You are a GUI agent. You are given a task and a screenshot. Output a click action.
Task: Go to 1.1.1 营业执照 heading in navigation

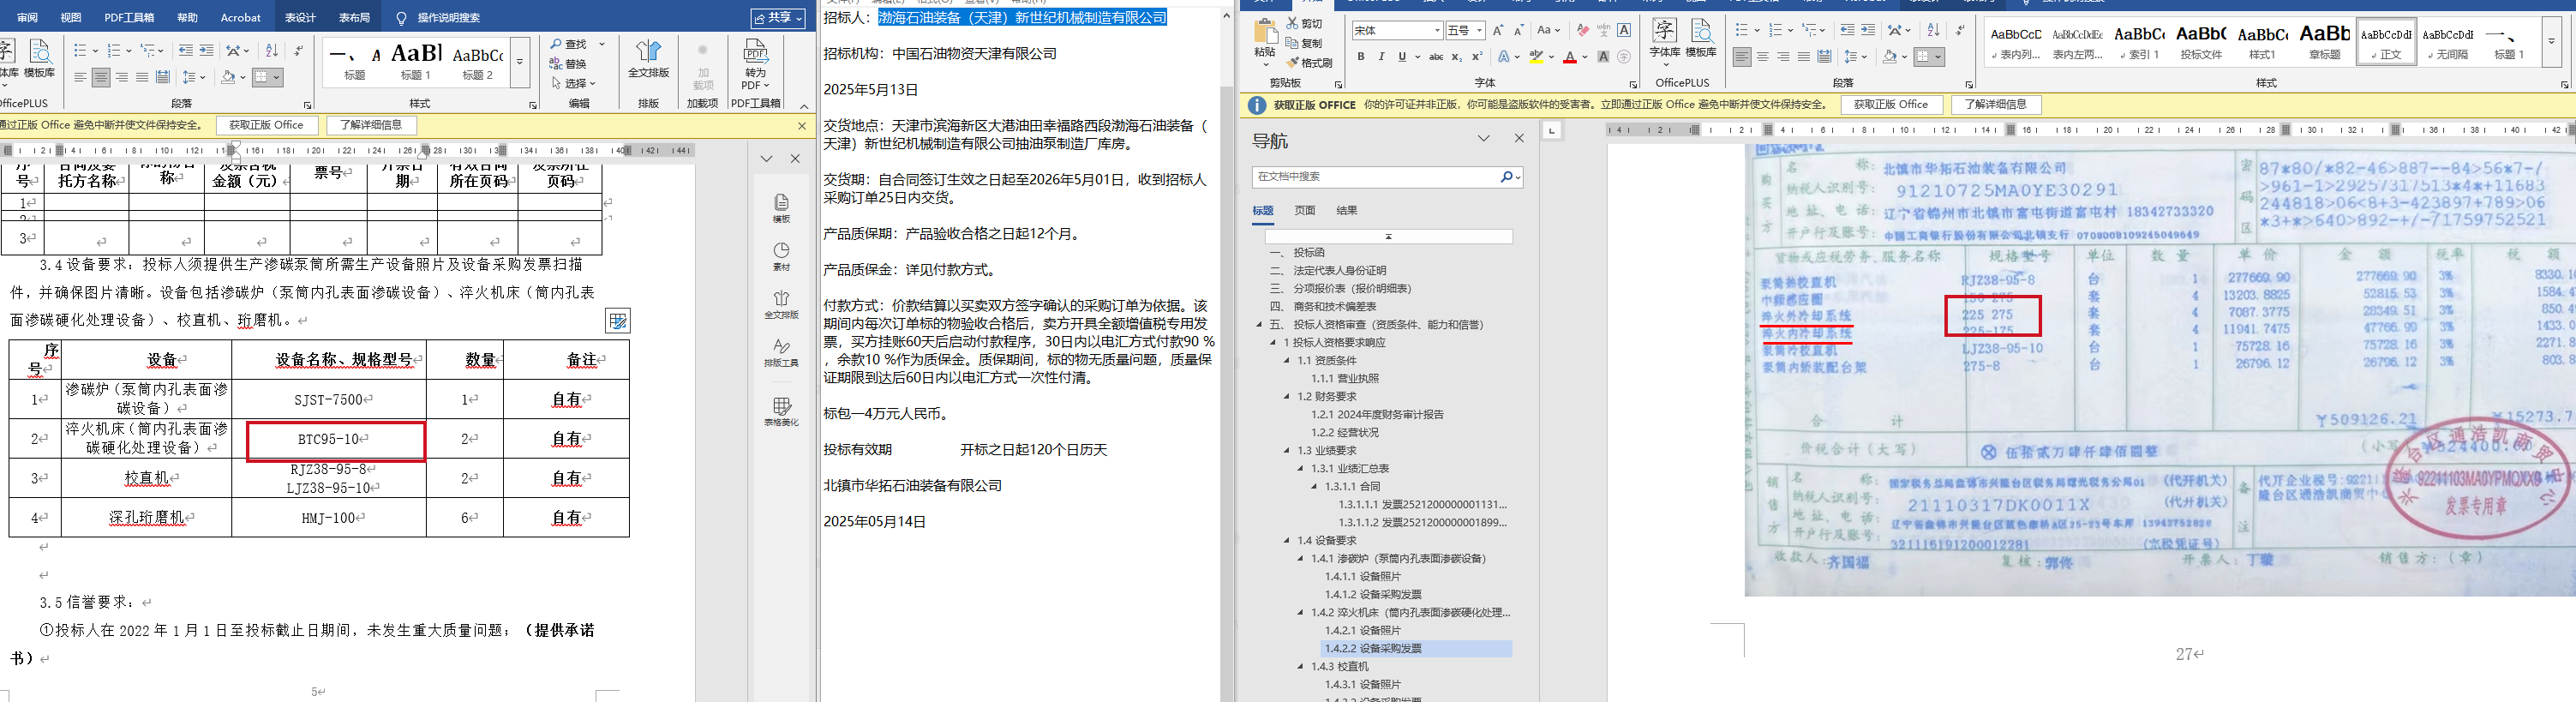coord(1345,378)
